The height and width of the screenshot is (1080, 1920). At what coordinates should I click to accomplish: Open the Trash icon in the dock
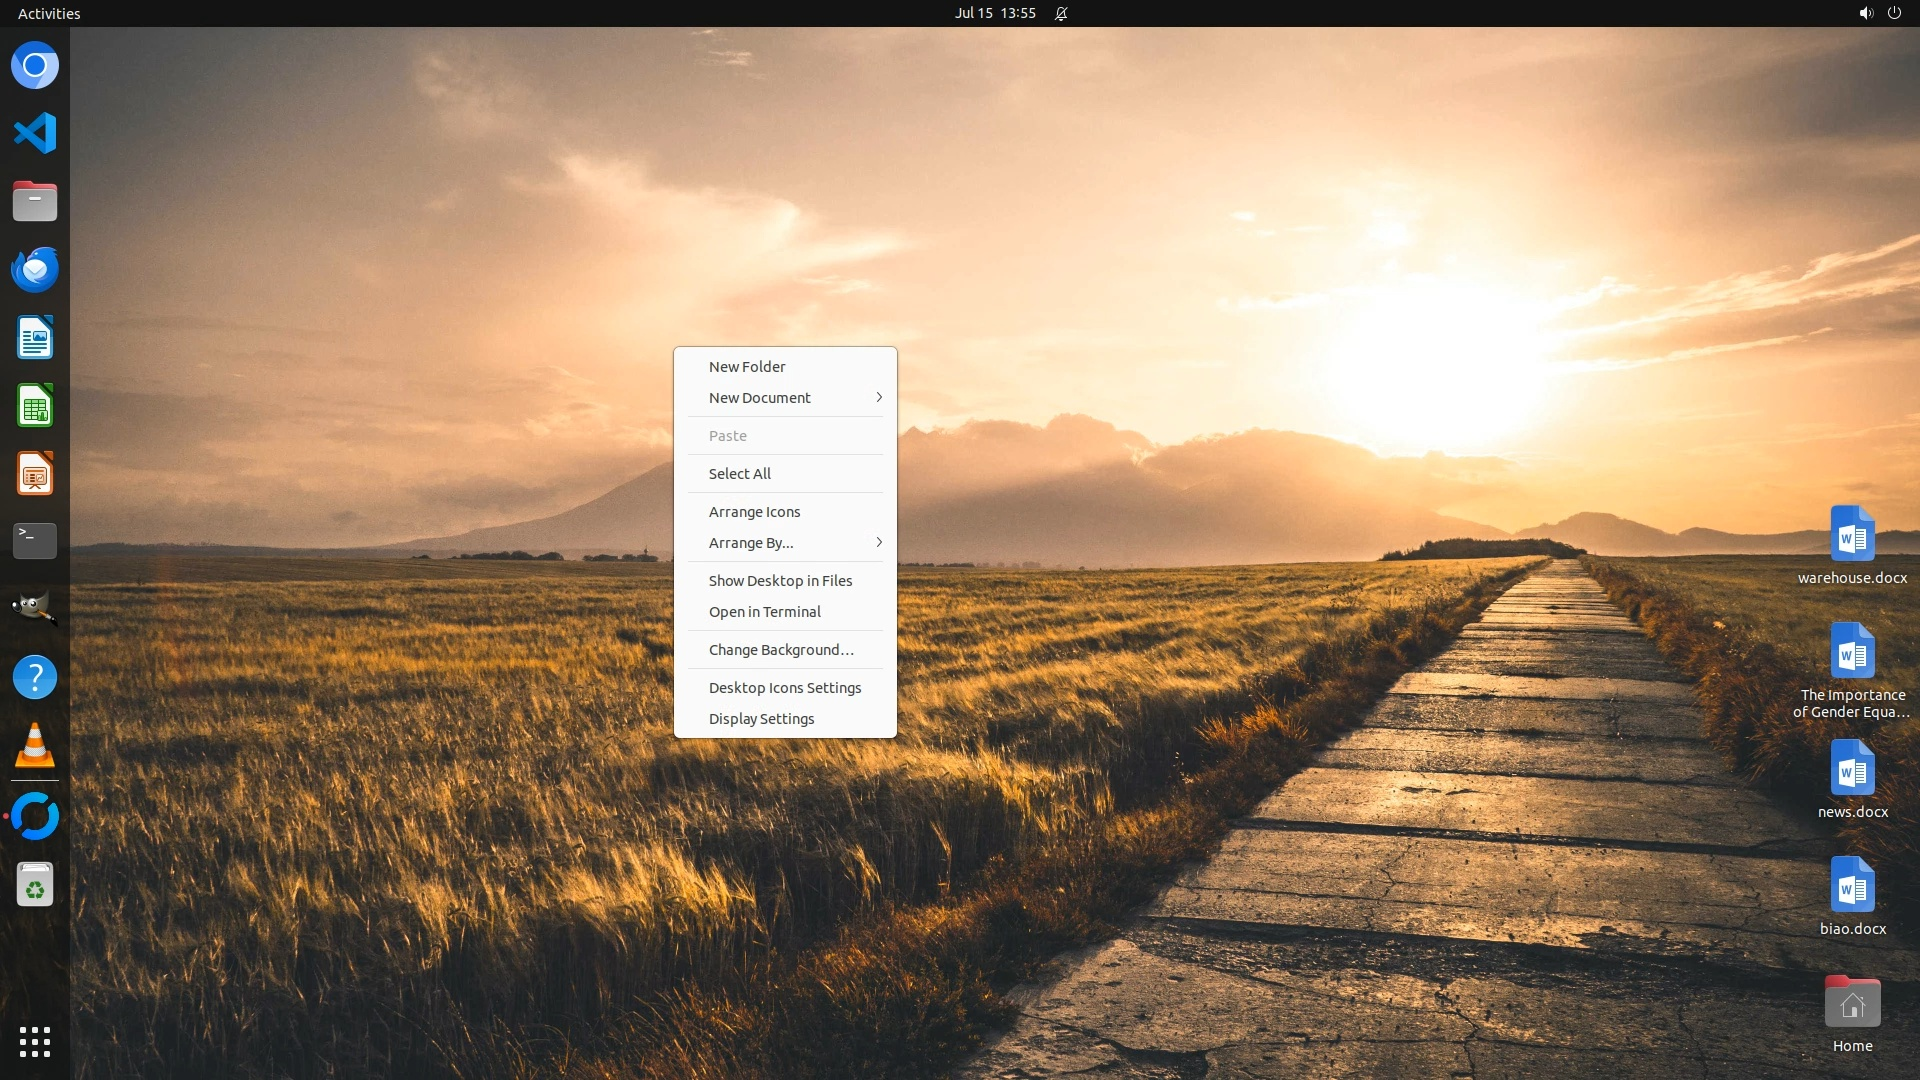coord(35,885)
